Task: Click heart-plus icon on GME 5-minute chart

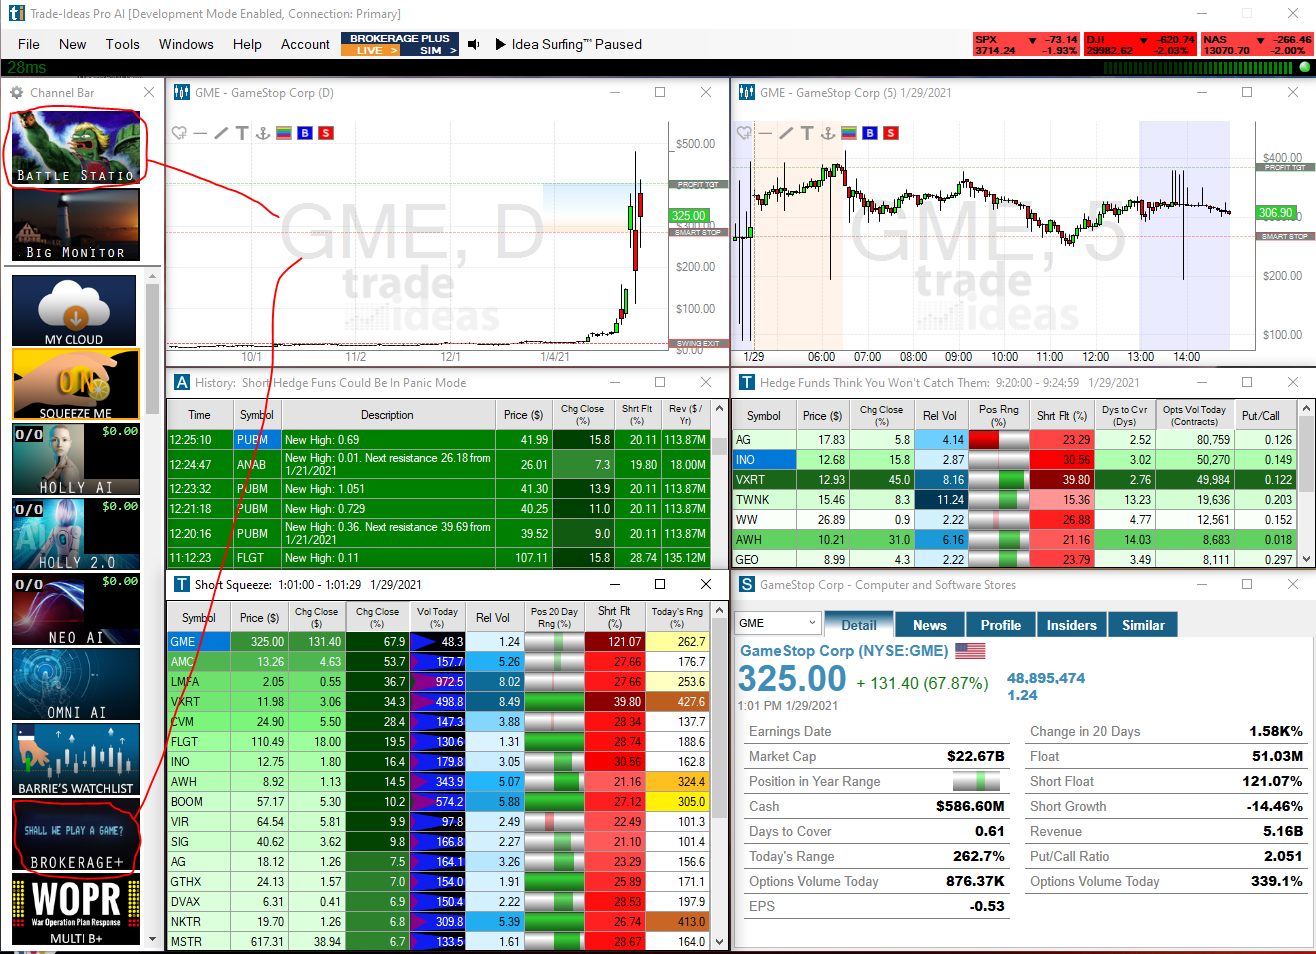Action: tap(744, 133)
